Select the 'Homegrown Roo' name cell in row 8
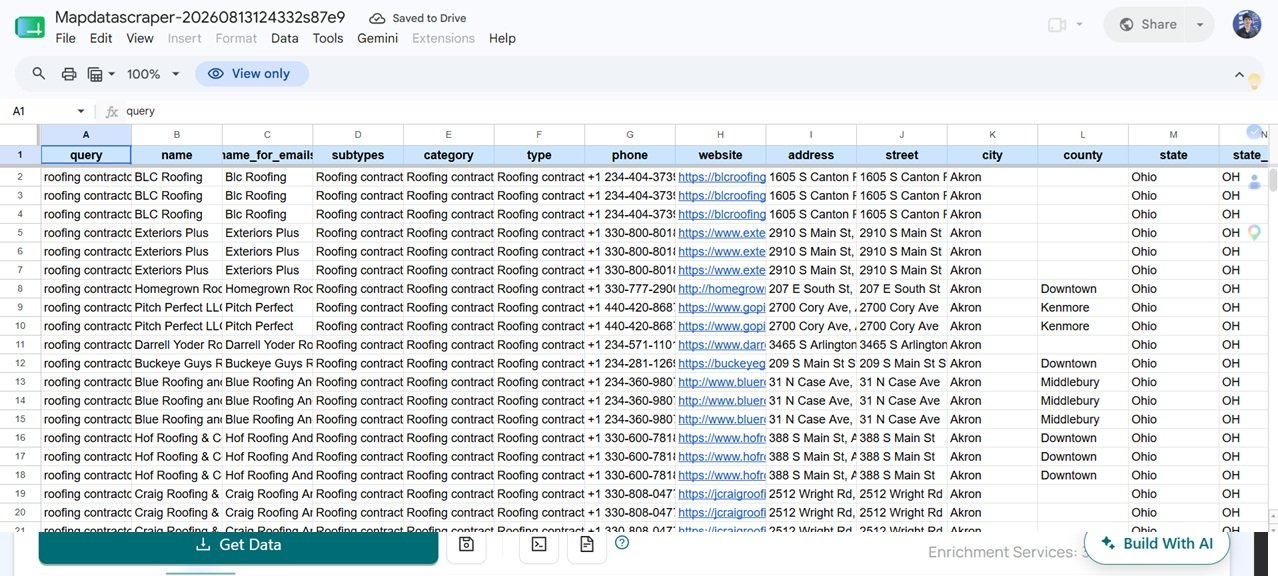Screen dimensions: 1278x576 177,289
